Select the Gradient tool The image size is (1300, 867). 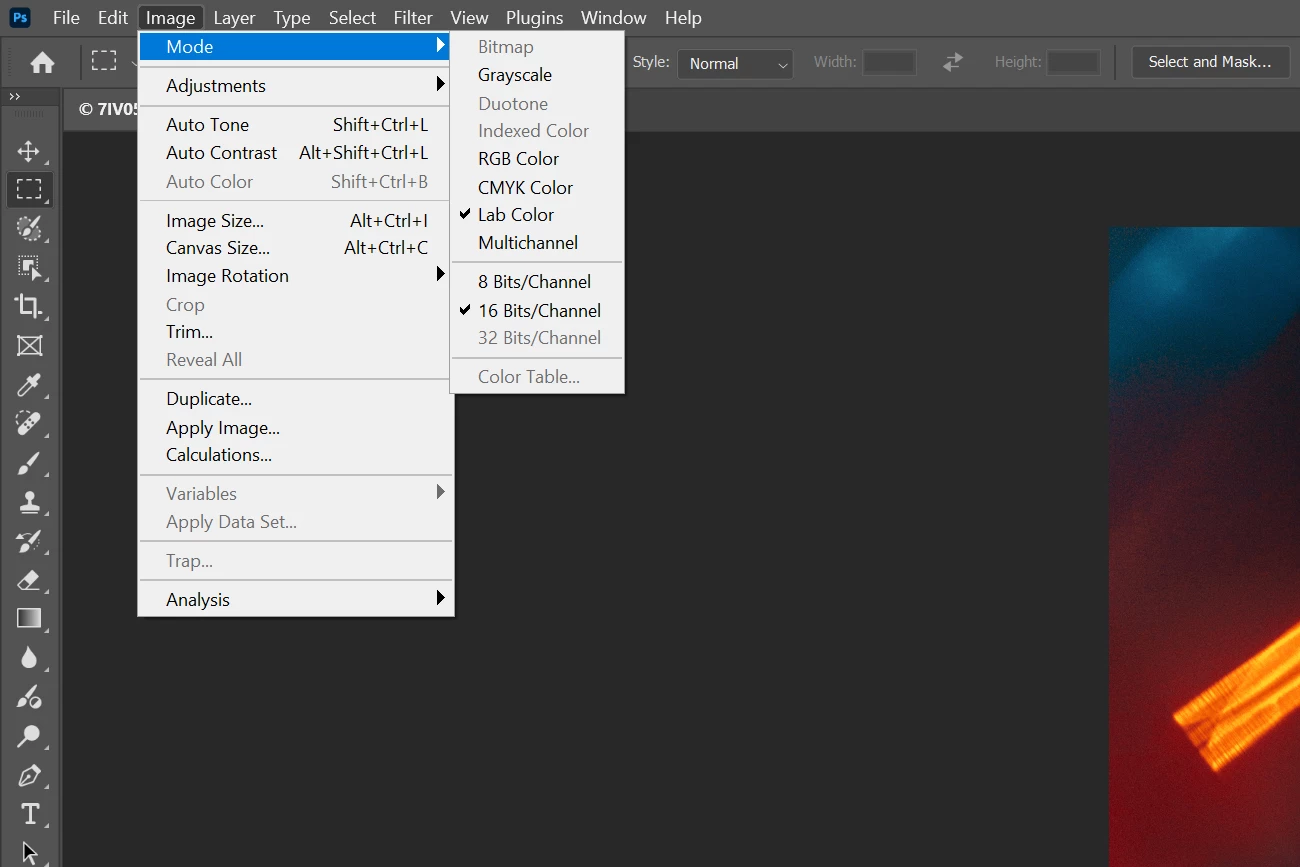click(29, 619)
